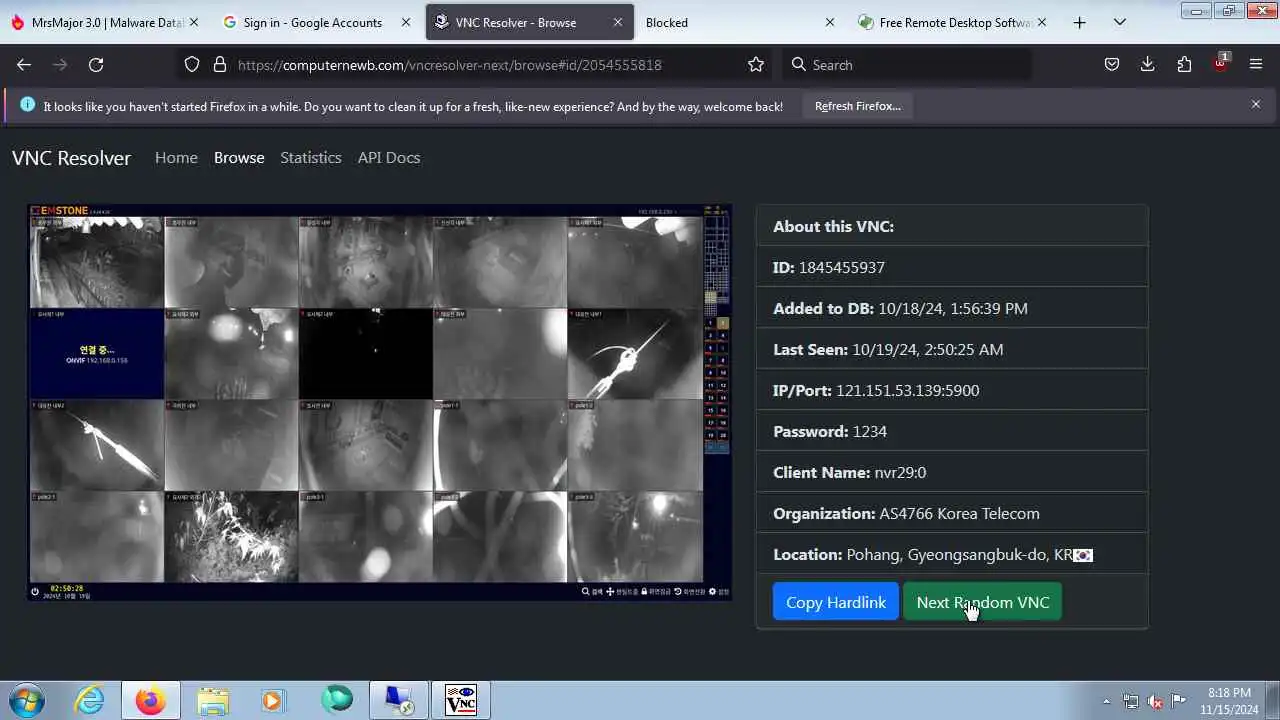Viewport: 1280px width, 720px height.
Task: Open the Browse nav link
Action: (x=239, y=158)
